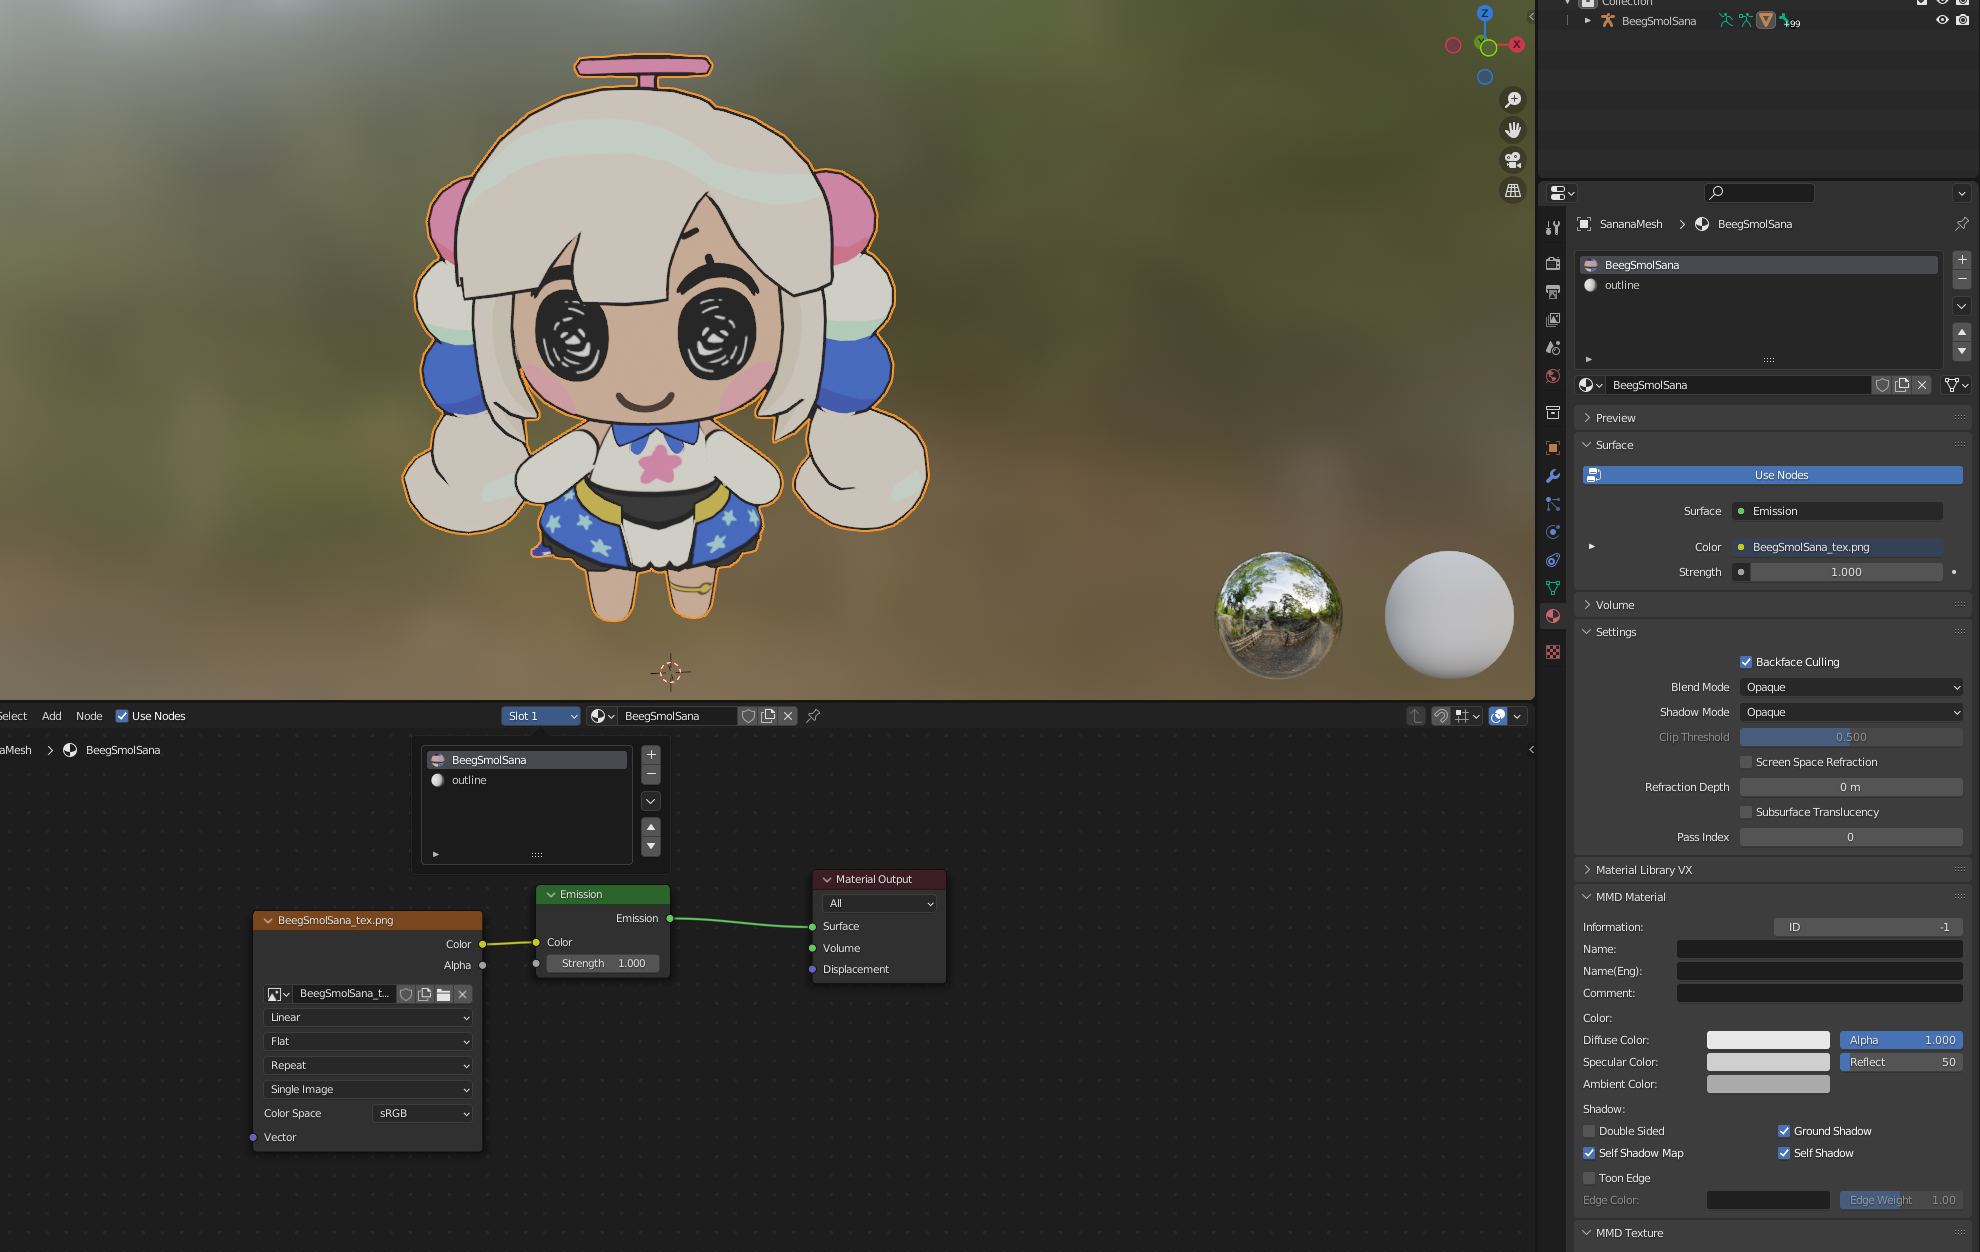Image resolution: width=1980 pixels, height=1252 pixels.
Task: Enable Subsurface Translucency checkbox
Action: [1746, 812]
